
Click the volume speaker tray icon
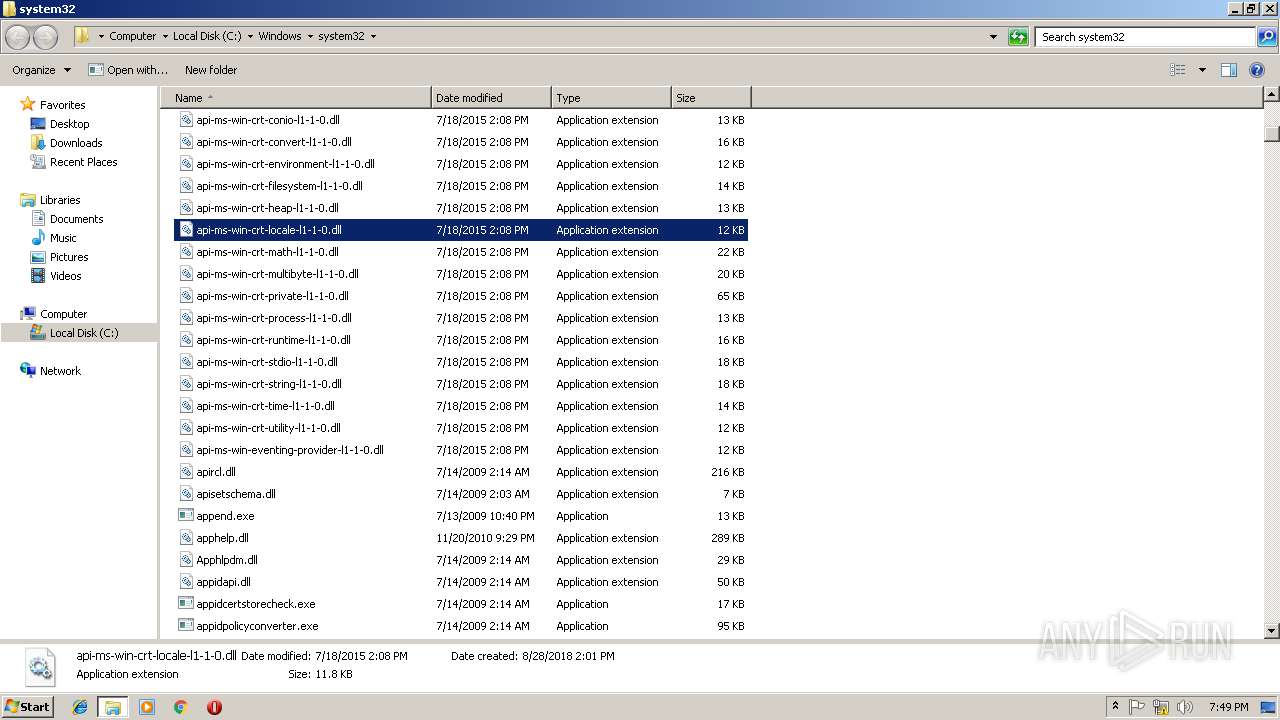1185,707
